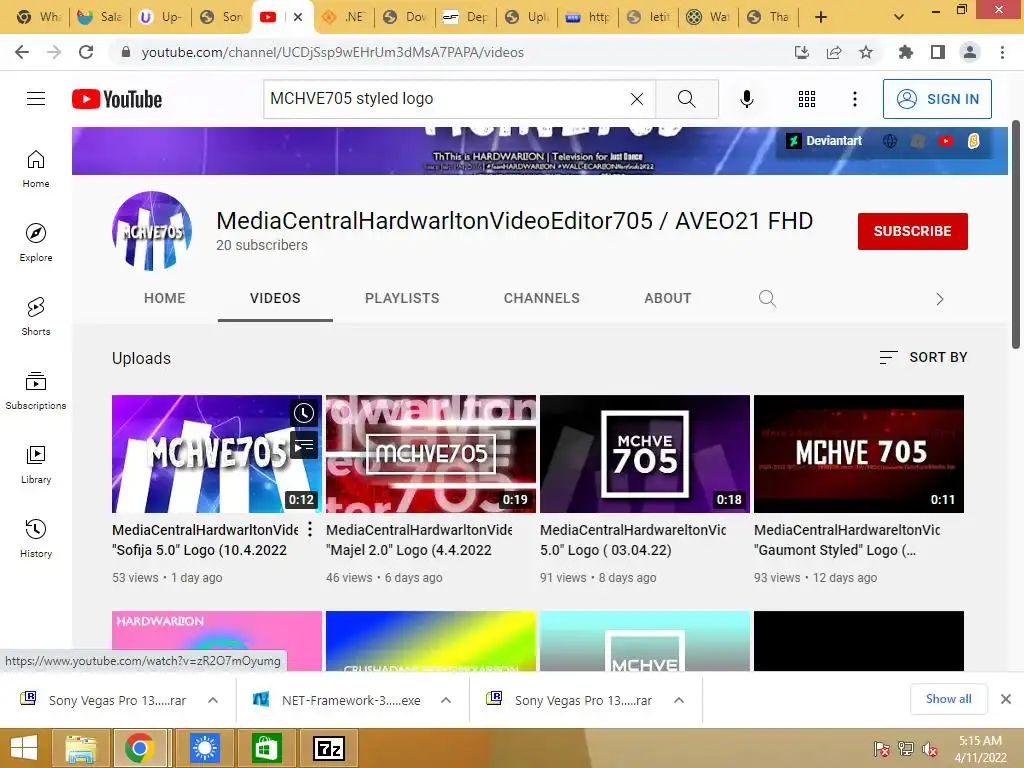The width and height of the screenshot is (1024, 768).
Task: Open the Majel 2.0 Logo video thumbnail
Action: pyautogui.click(x=431, y=454)
